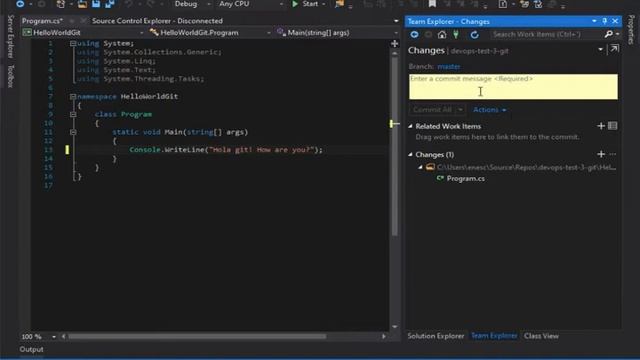
Task: Click the Console.WriteLine code line
Action: [226, 150]
